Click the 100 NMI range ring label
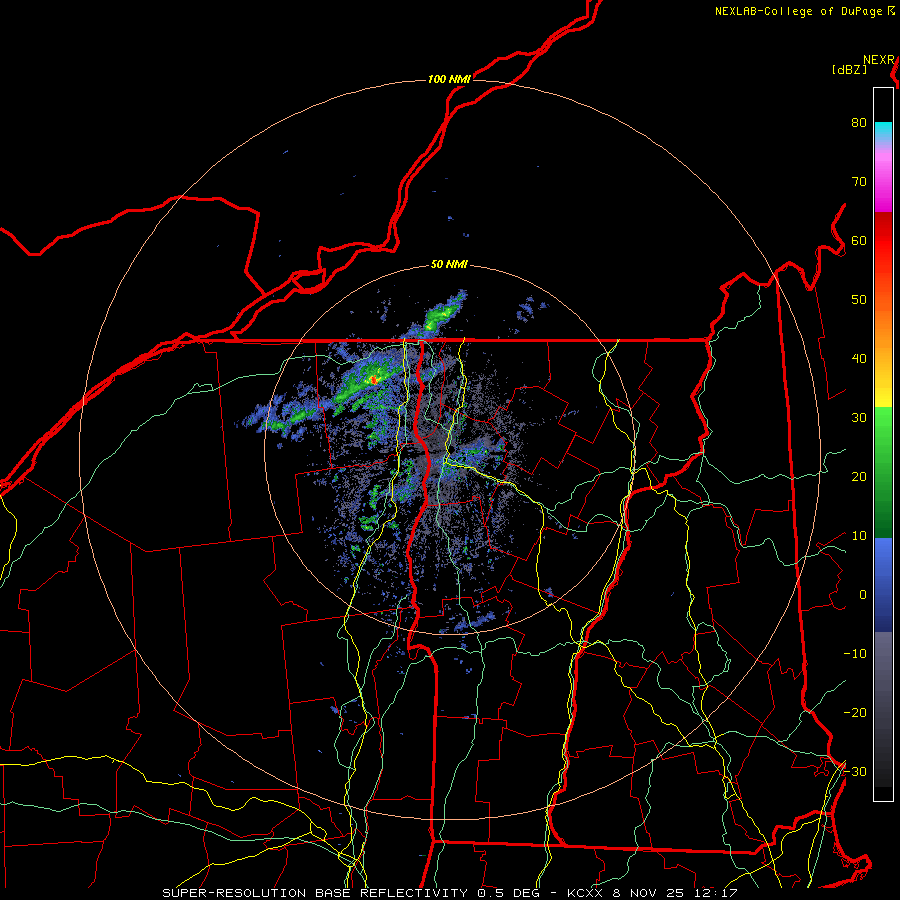The width and height of the screenshot is (900, 900). coord(449,79)
